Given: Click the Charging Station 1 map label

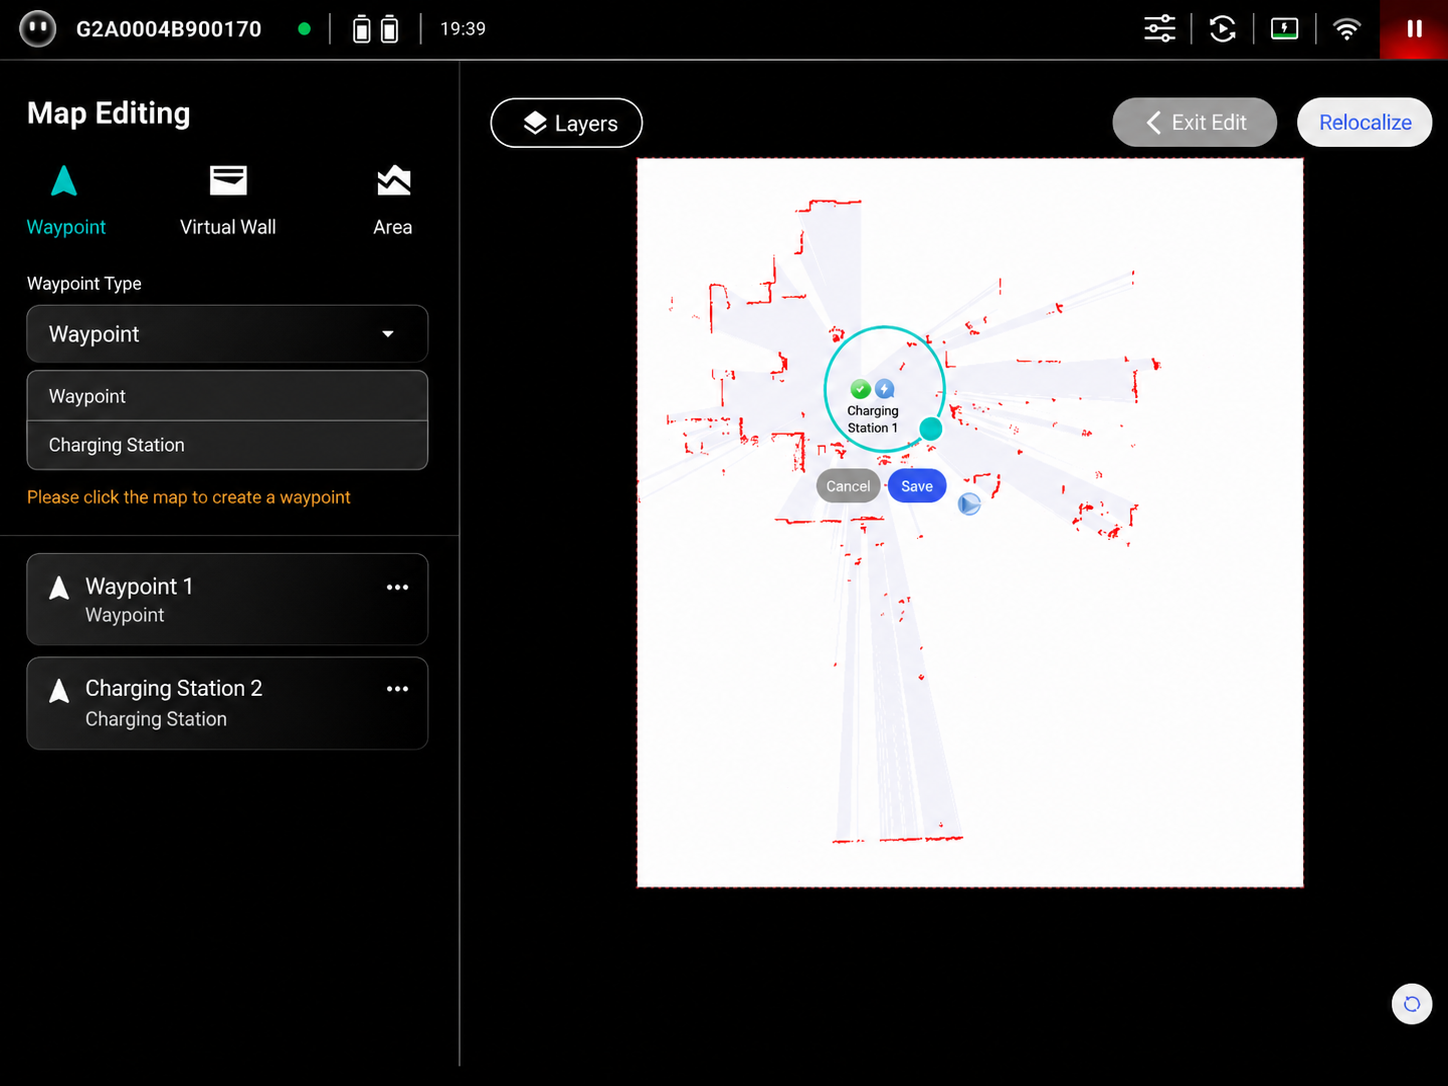Looking at the screenshot, I should (x=873, y=419).
